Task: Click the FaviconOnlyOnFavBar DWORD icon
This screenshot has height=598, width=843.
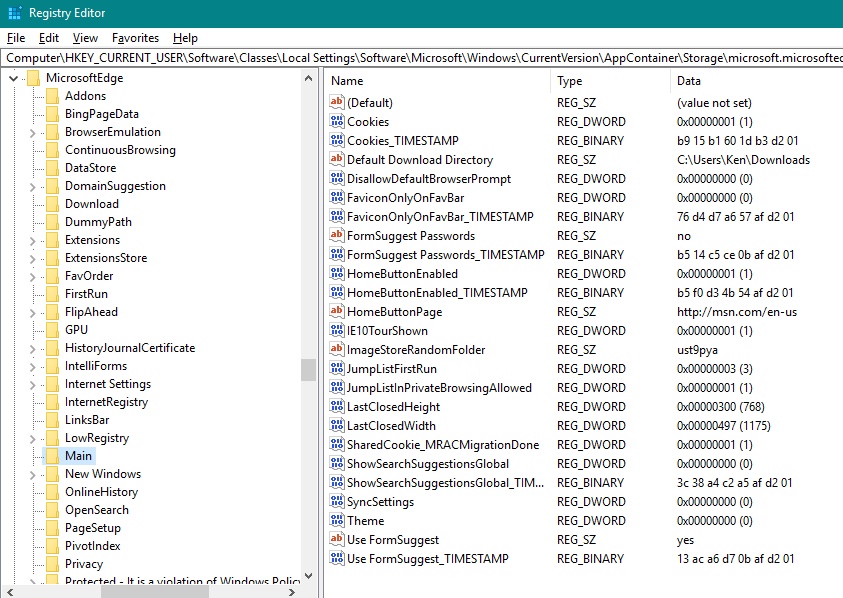Action: pyautogui.click(x=337, y=197)
